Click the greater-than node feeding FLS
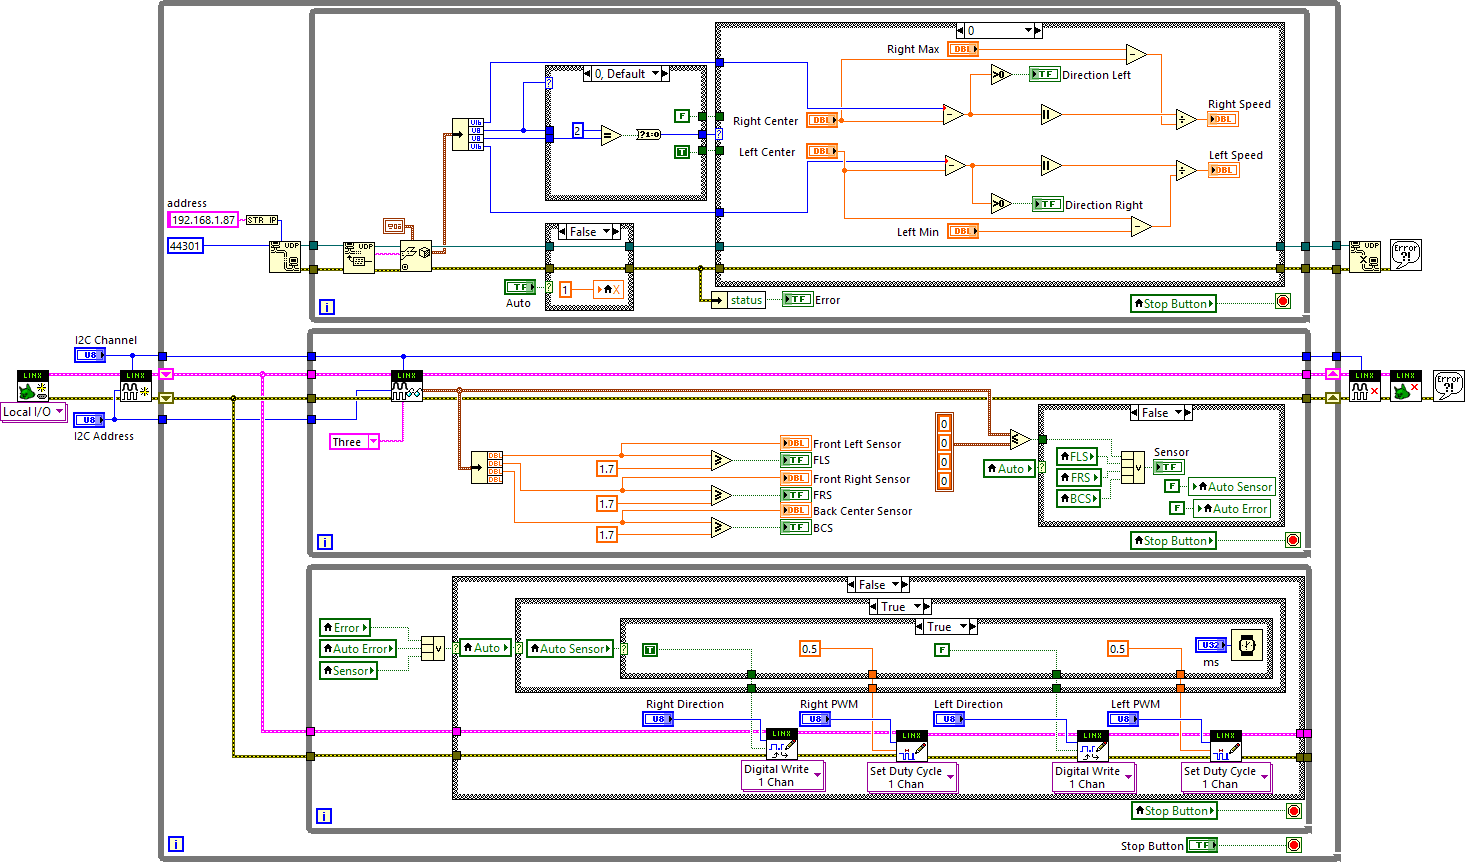The width and height of the screenshot is (1465, 862). (x=721, y=460)
